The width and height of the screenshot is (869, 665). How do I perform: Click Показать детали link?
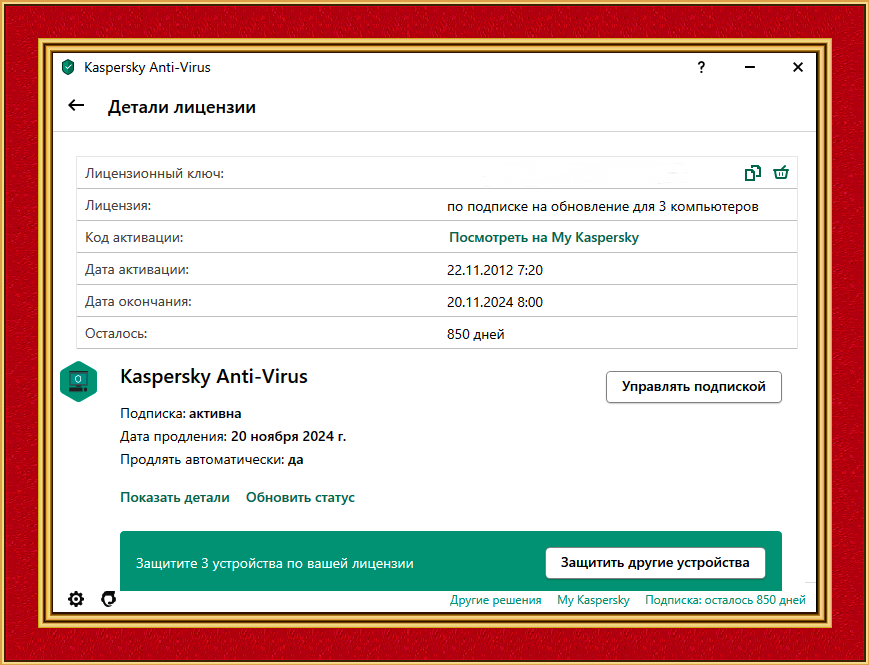175,497
